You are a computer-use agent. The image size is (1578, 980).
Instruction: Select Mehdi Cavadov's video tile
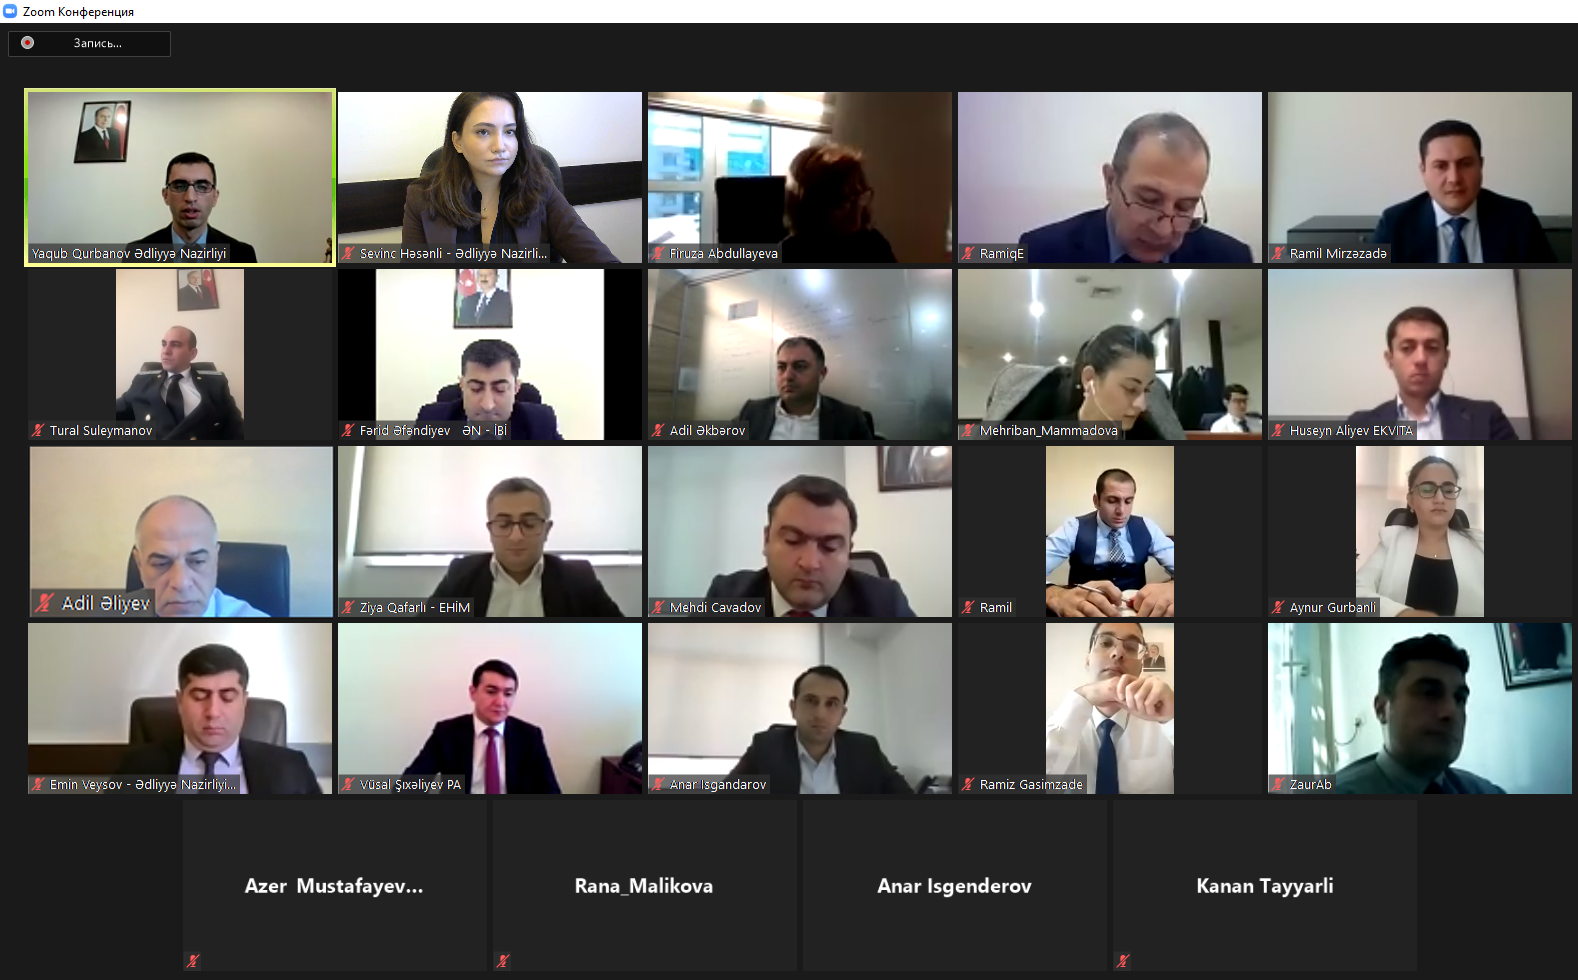tap(800, 531)
